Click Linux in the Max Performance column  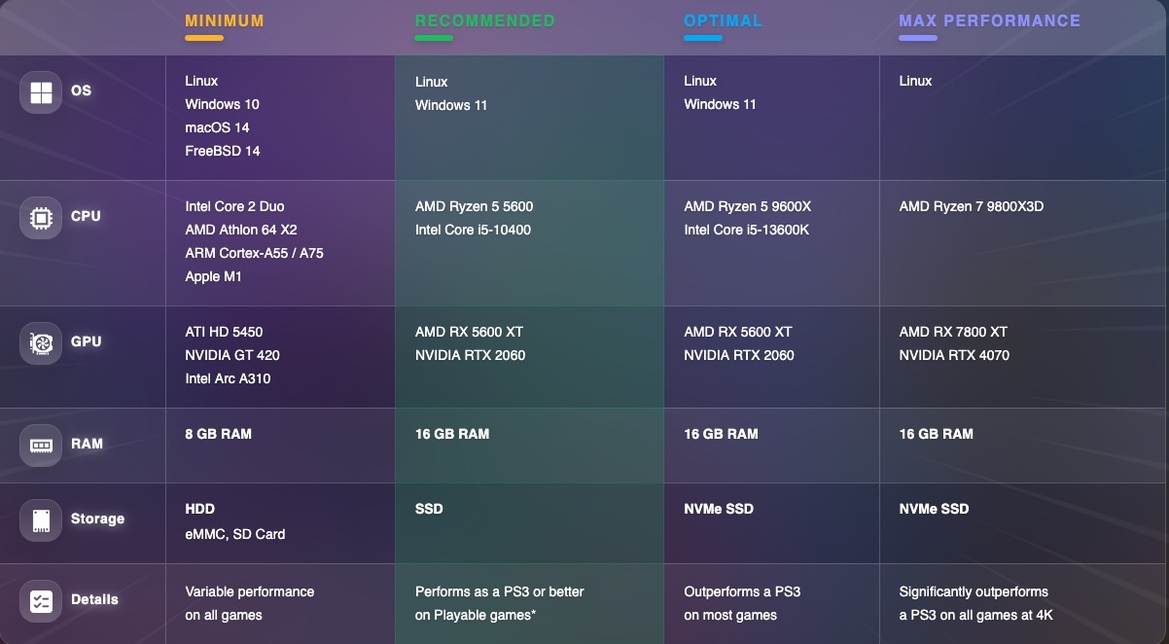915,81
